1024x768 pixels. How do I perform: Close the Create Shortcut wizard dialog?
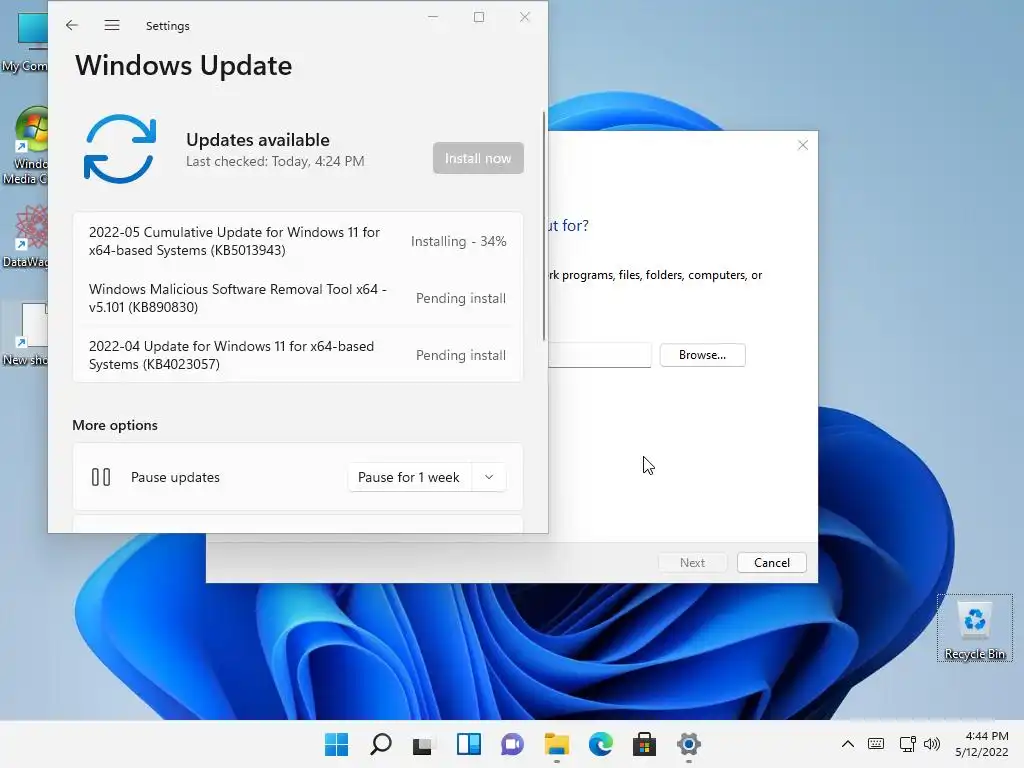coord(803,145)
